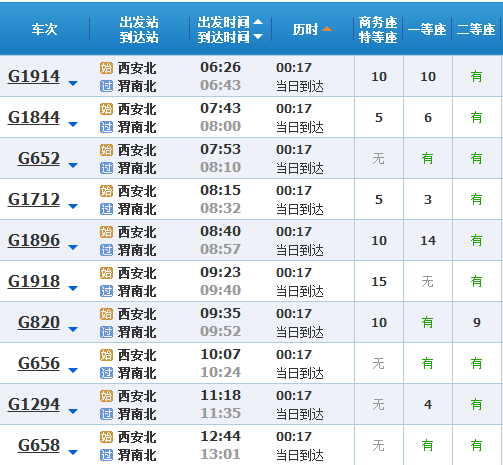
Task: Open train G1896 details link
Action: [34, 240]
